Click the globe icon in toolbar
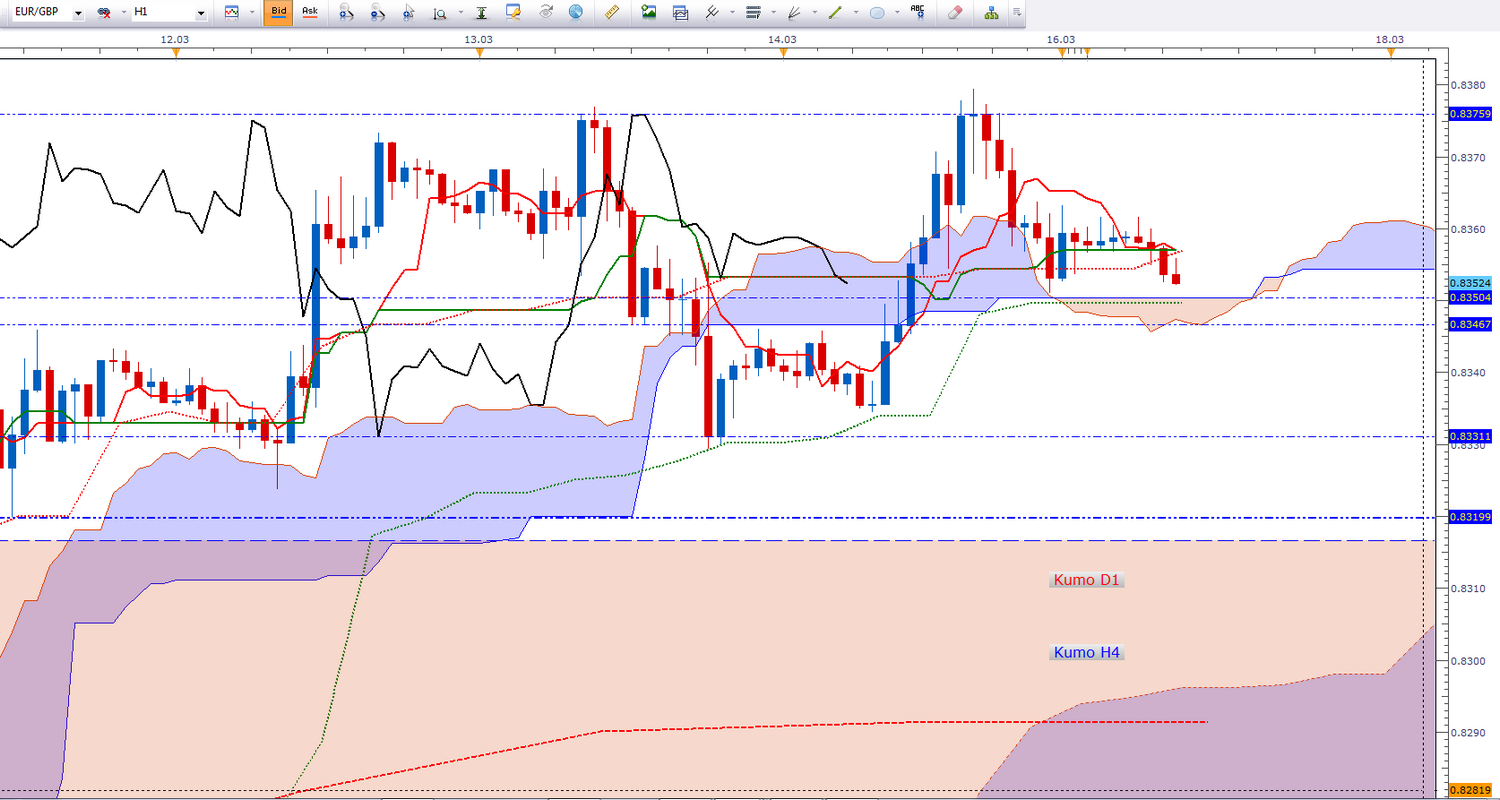1500x800 pixels. (575, 13)
